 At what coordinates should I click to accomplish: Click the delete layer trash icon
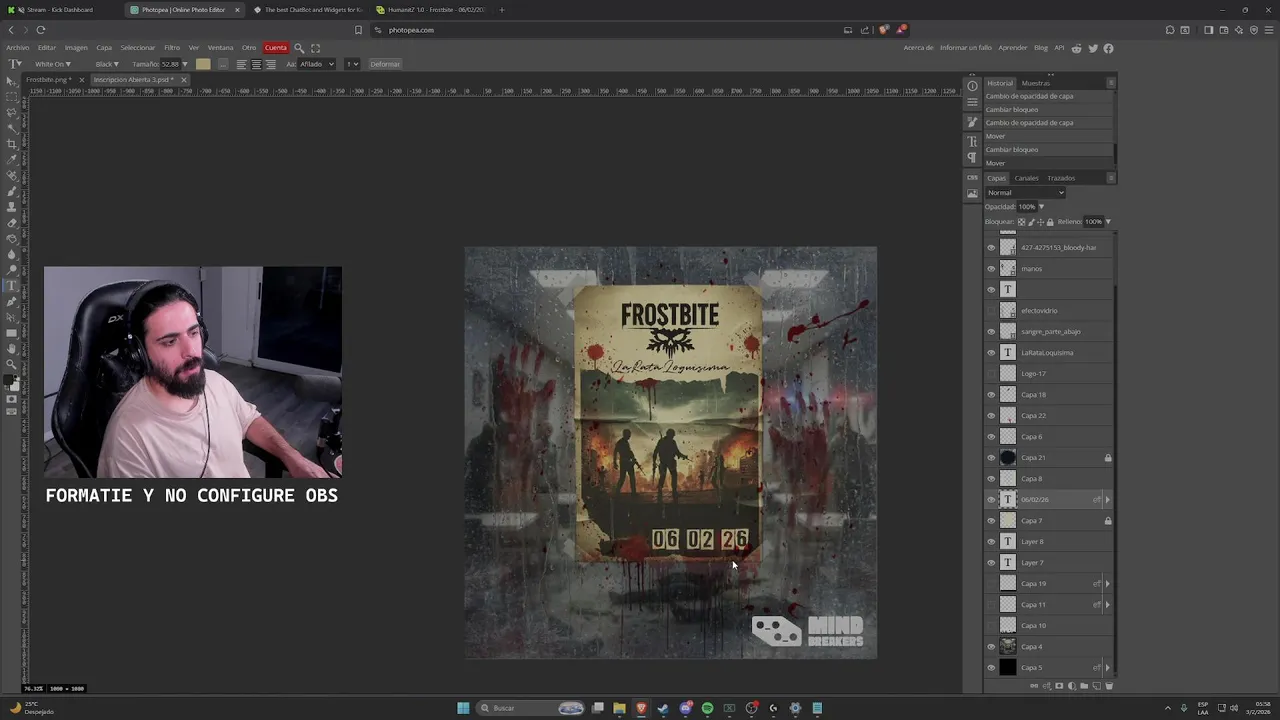pyautogui.click(x=1109, y=686)
